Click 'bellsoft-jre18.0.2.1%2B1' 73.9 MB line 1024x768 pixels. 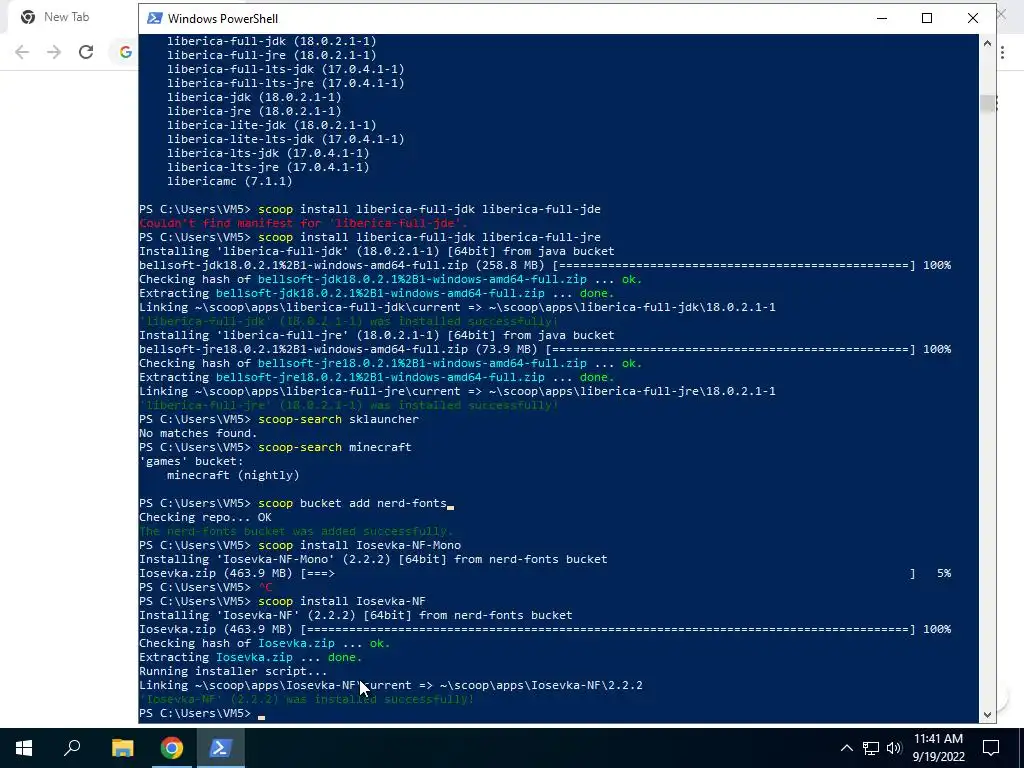click(x=545, y=349)
